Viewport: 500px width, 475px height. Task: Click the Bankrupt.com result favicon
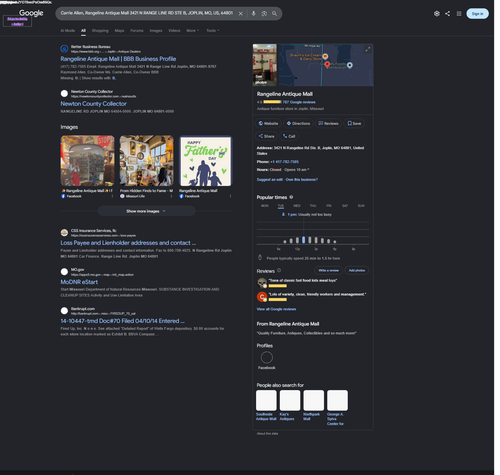[64, 311]
